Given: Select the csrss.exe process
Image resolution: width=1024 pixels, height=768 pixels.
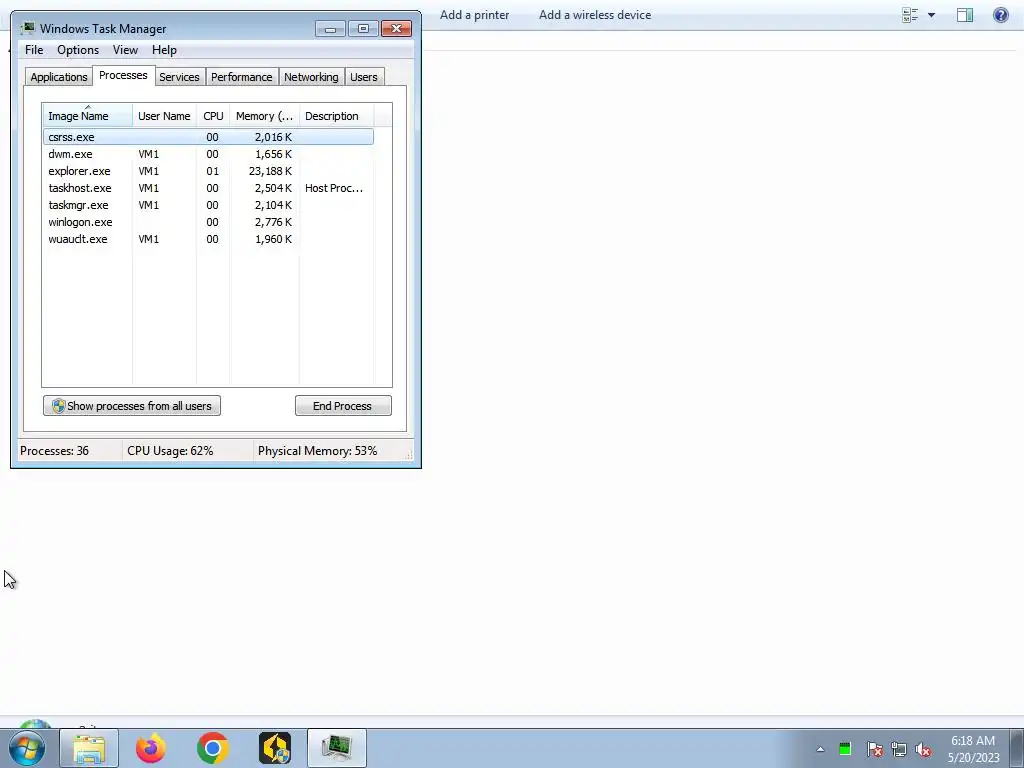Looking at the screenshot, I should 208,136.
